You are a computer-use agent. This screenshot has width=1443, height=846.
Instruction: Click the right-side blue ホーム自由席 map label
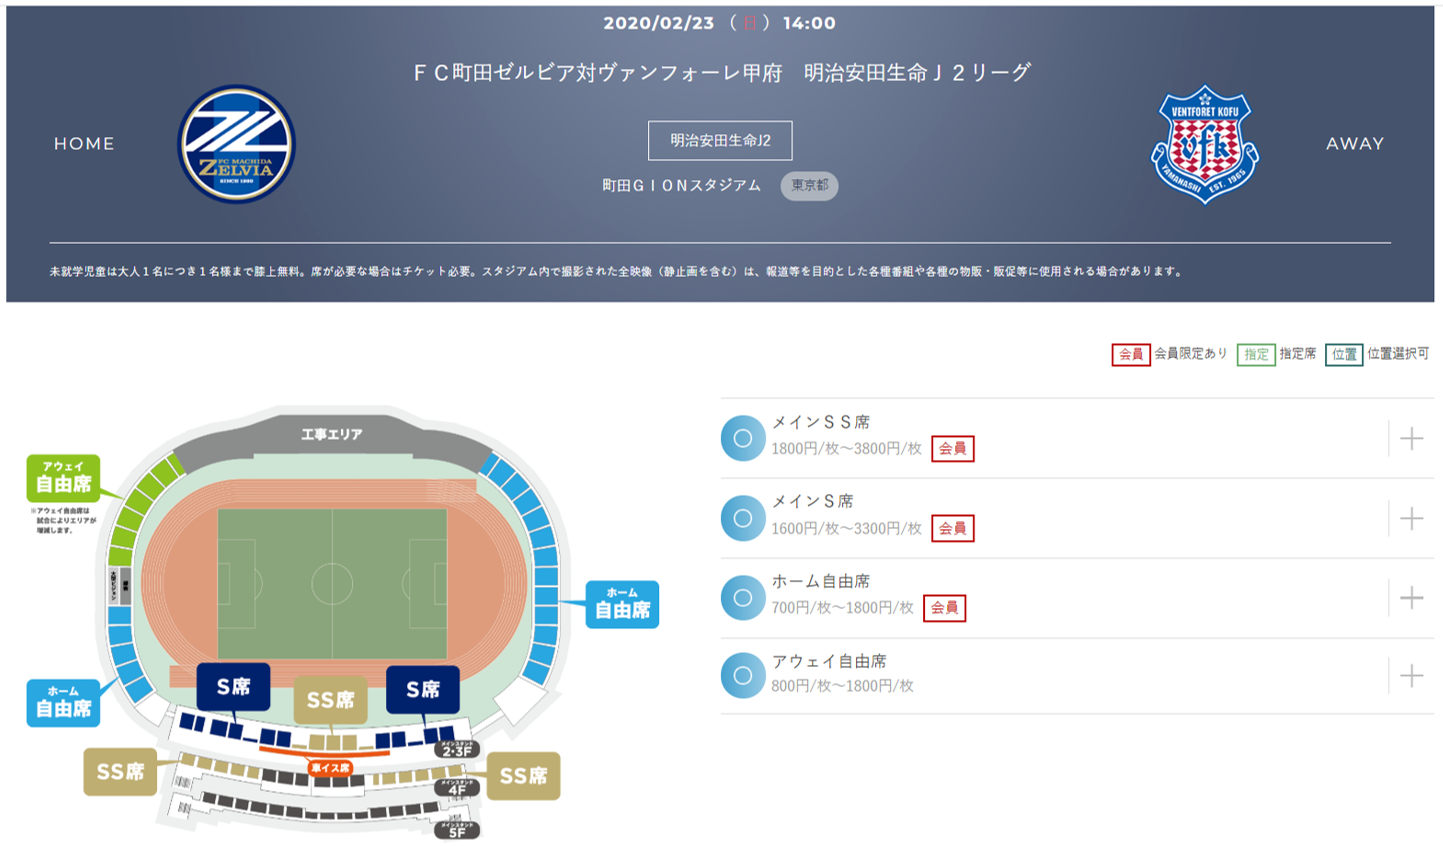[622, 604]
